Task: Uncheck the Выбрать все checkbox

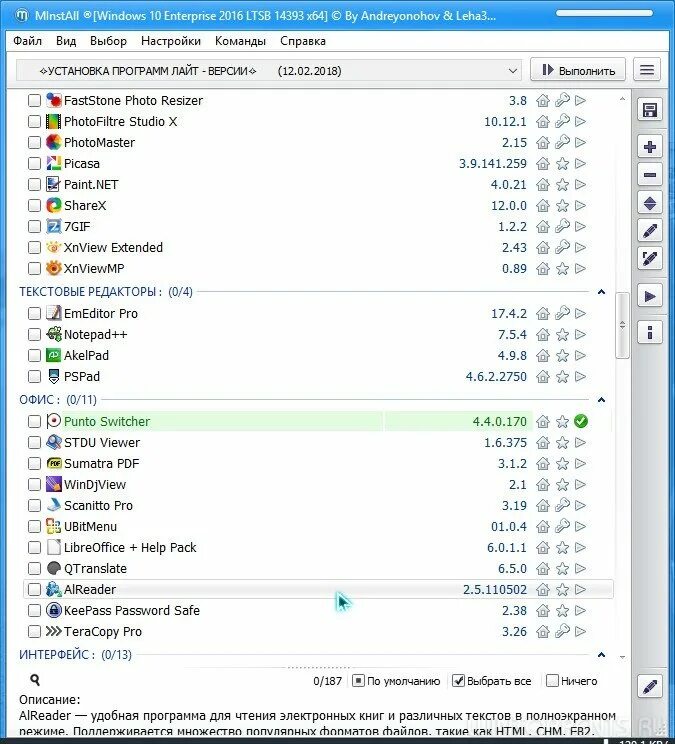Action: [x=458, y=681]
